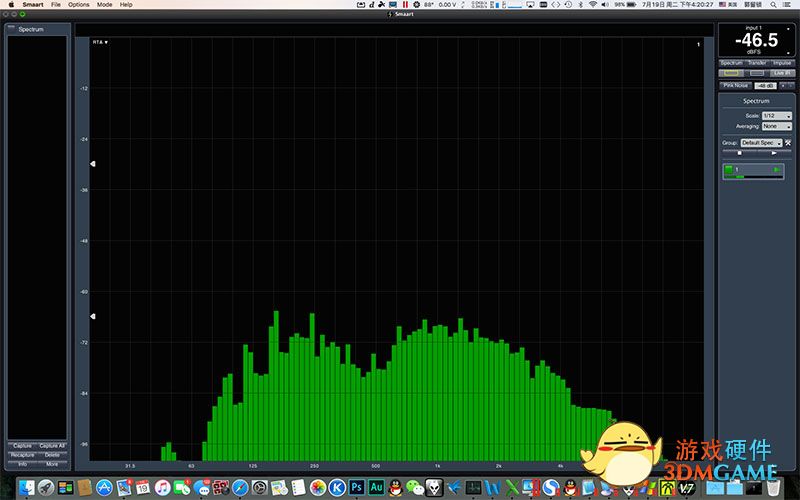Open the App Store dock icon

tap(103, 488)
